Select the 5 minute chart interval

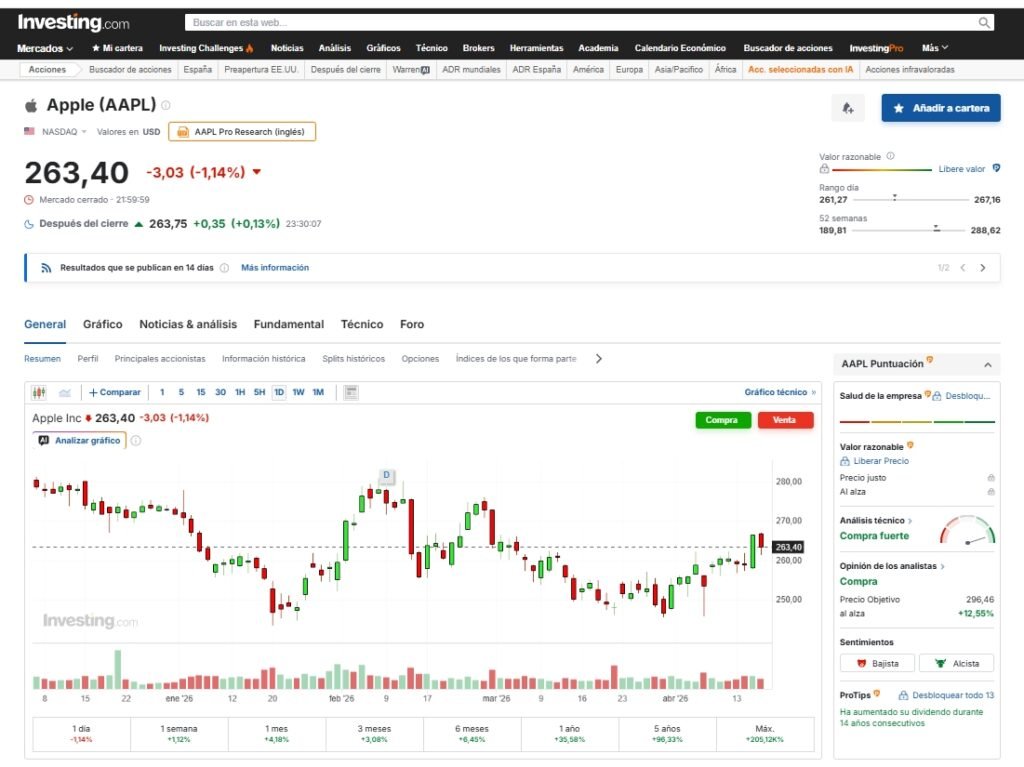[x=181, y=393]
